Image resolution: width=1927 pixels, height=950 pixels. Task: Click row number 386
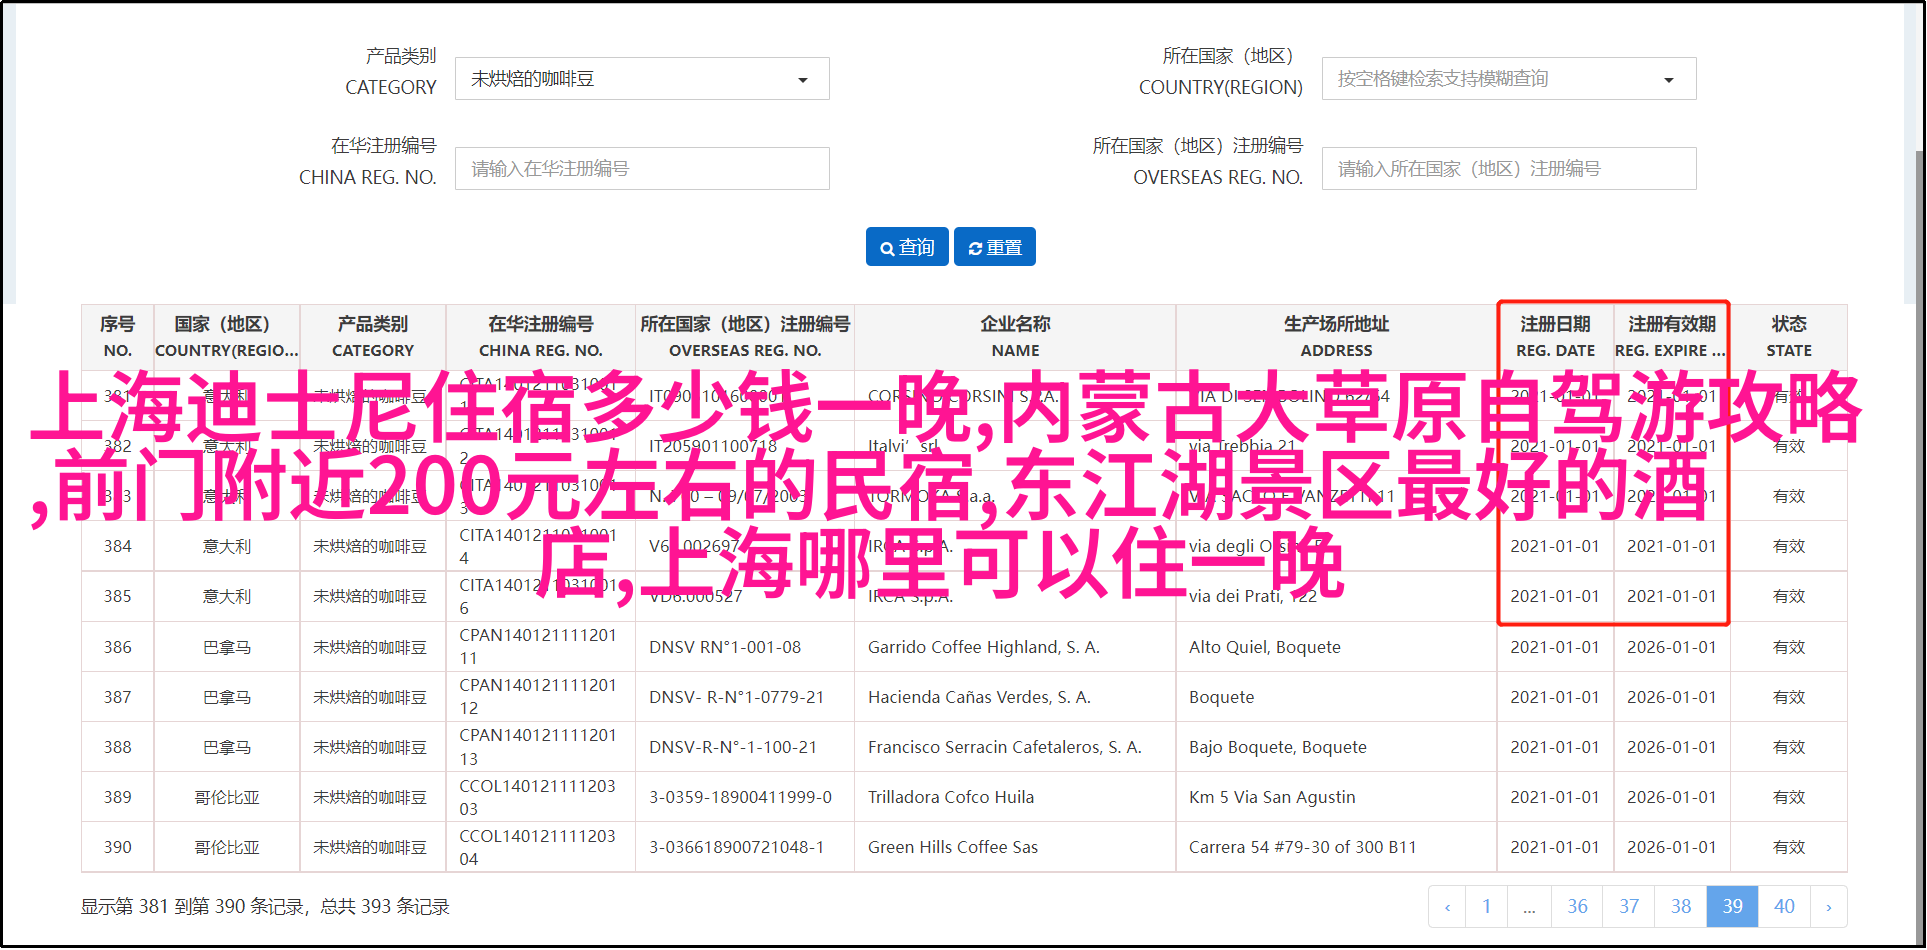click(118, 647)
